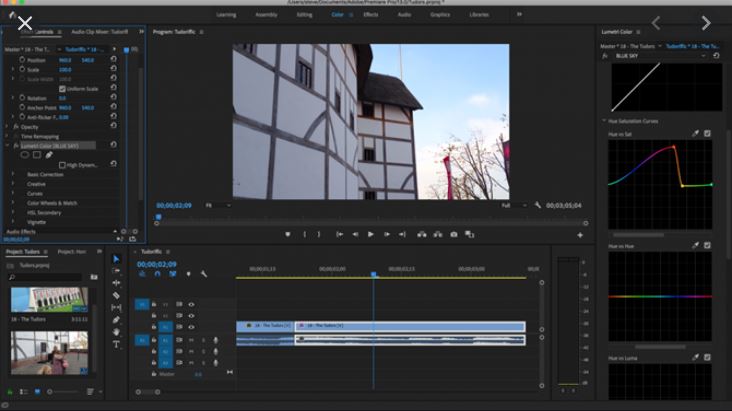
Task: Reset the Rotation parameter
Action: click(113, 97)
